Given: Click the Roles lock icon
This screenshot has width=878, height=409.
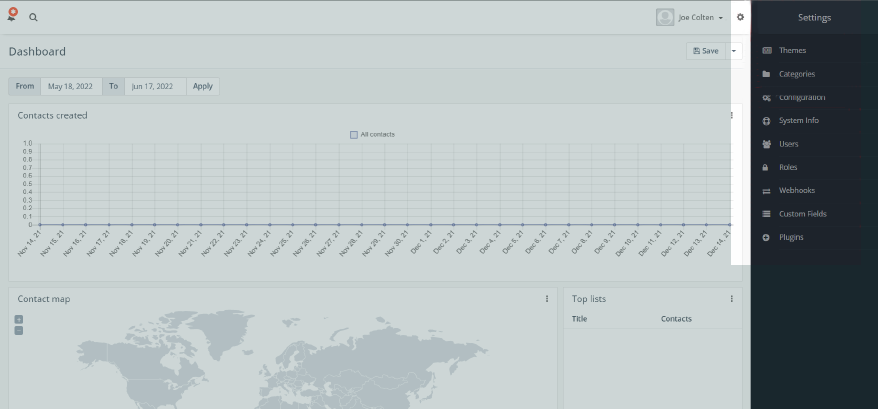Looking at the screenshot, I should (767, 167).
